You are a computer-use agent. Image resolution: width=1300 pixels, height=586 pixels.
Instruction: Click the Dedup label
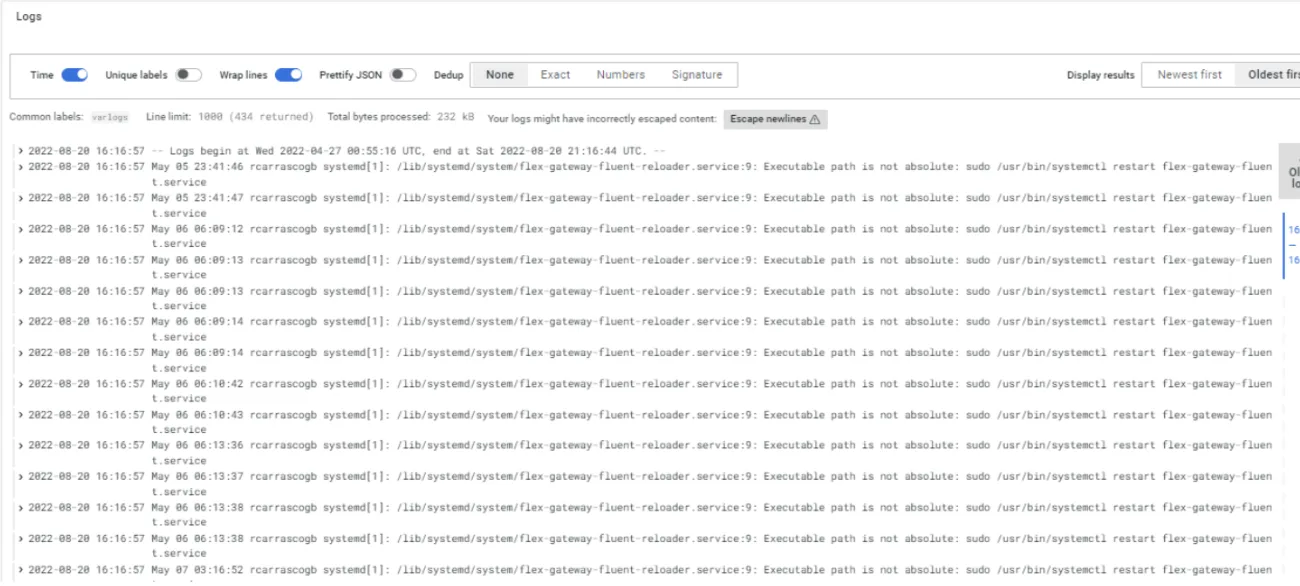(448, 75)
